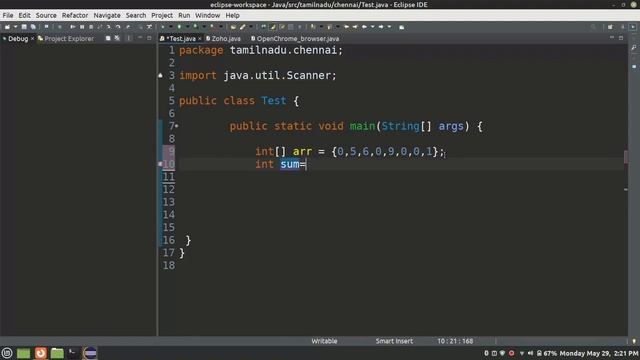Open the Run launch dropdown arrow

point(187,27)
